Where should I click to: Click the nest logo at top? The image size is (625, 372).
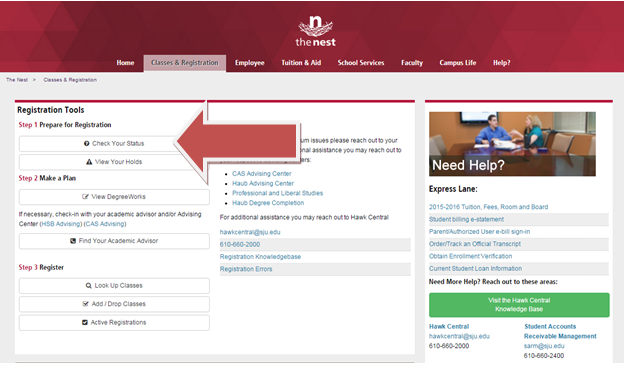pyautogui.click(x=315, y=31)
